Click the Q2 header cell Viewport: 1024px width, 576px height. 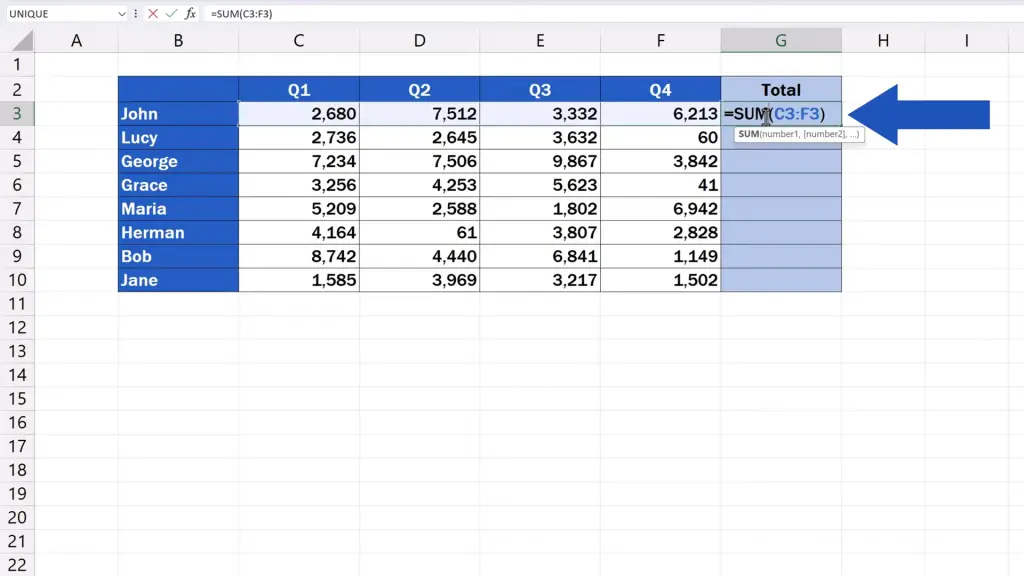[419, 89]
